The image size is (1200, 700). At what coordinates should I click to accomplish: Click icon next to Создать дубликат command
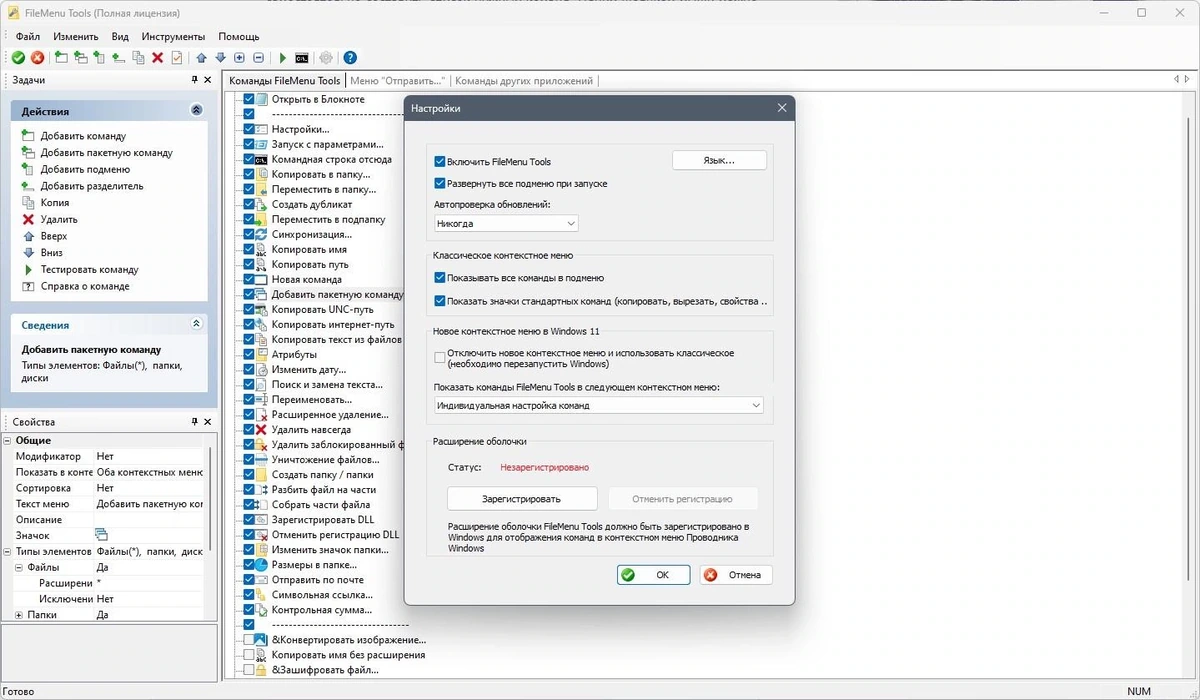261,204
